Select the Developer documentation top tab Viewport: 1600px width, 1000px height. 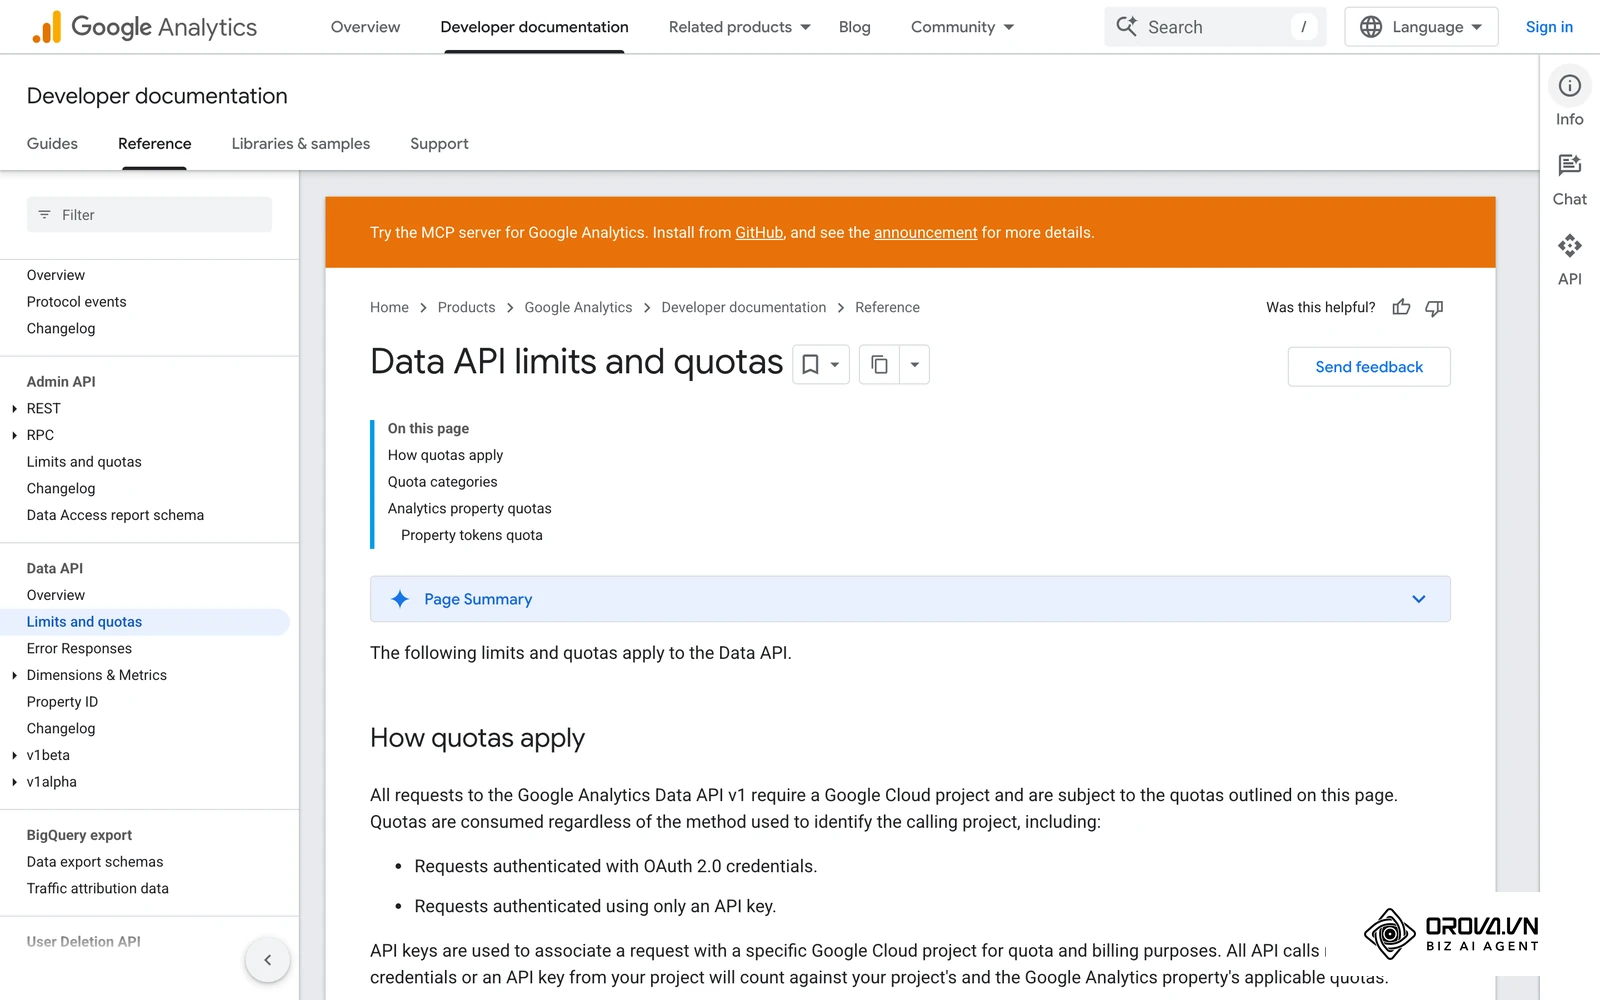tap(534, 27)
